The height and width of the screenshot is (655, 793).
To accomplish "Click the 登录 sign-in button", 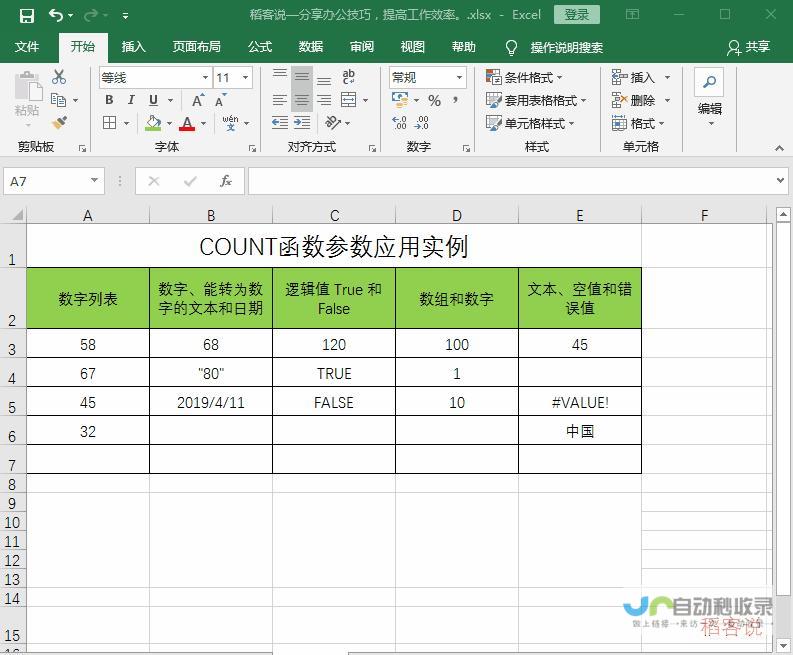I will [x=577, y=15].
